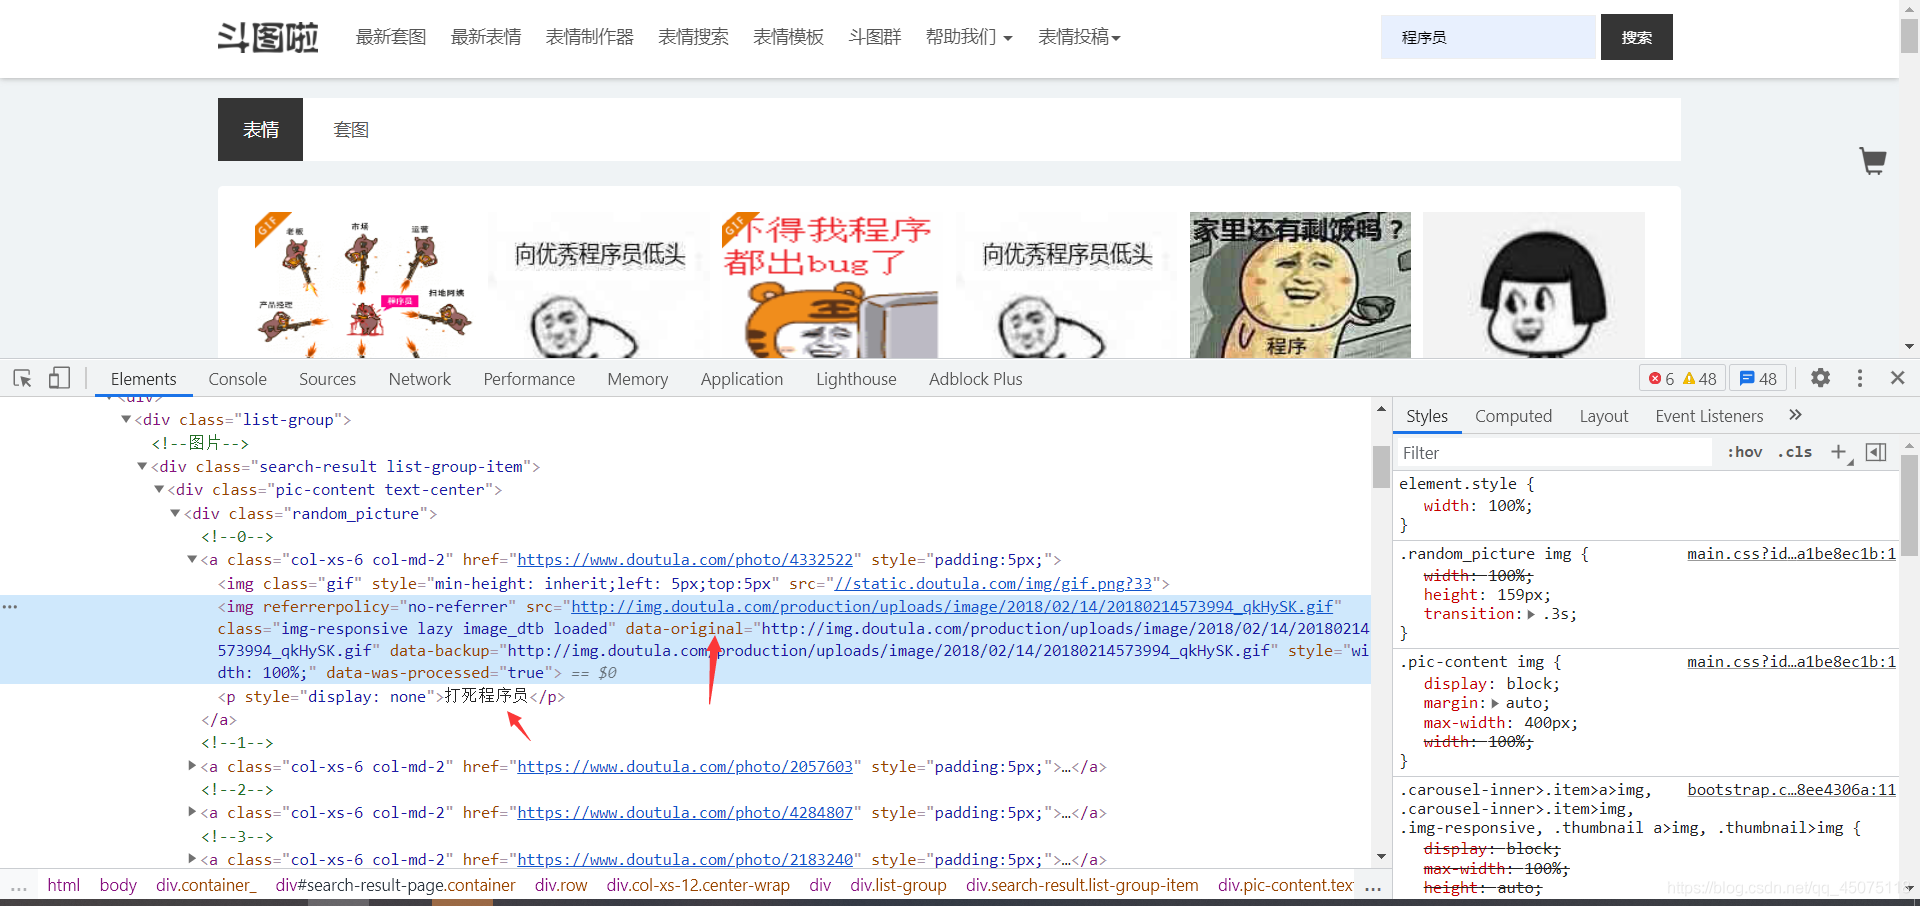Screen dimensions: 1920x906
Task: Select the 表情 results tab
Action: tap(260, 129)
